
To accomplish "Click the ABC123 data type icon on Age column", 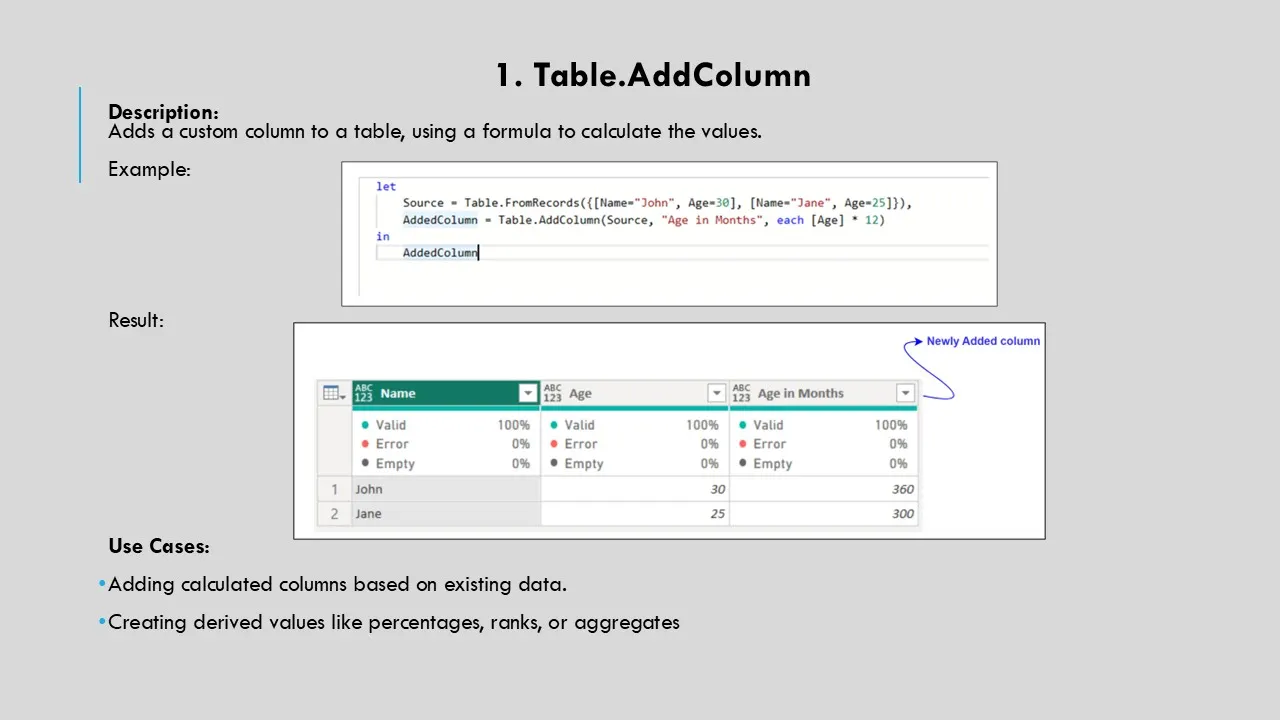I will [x=552, y=393].
